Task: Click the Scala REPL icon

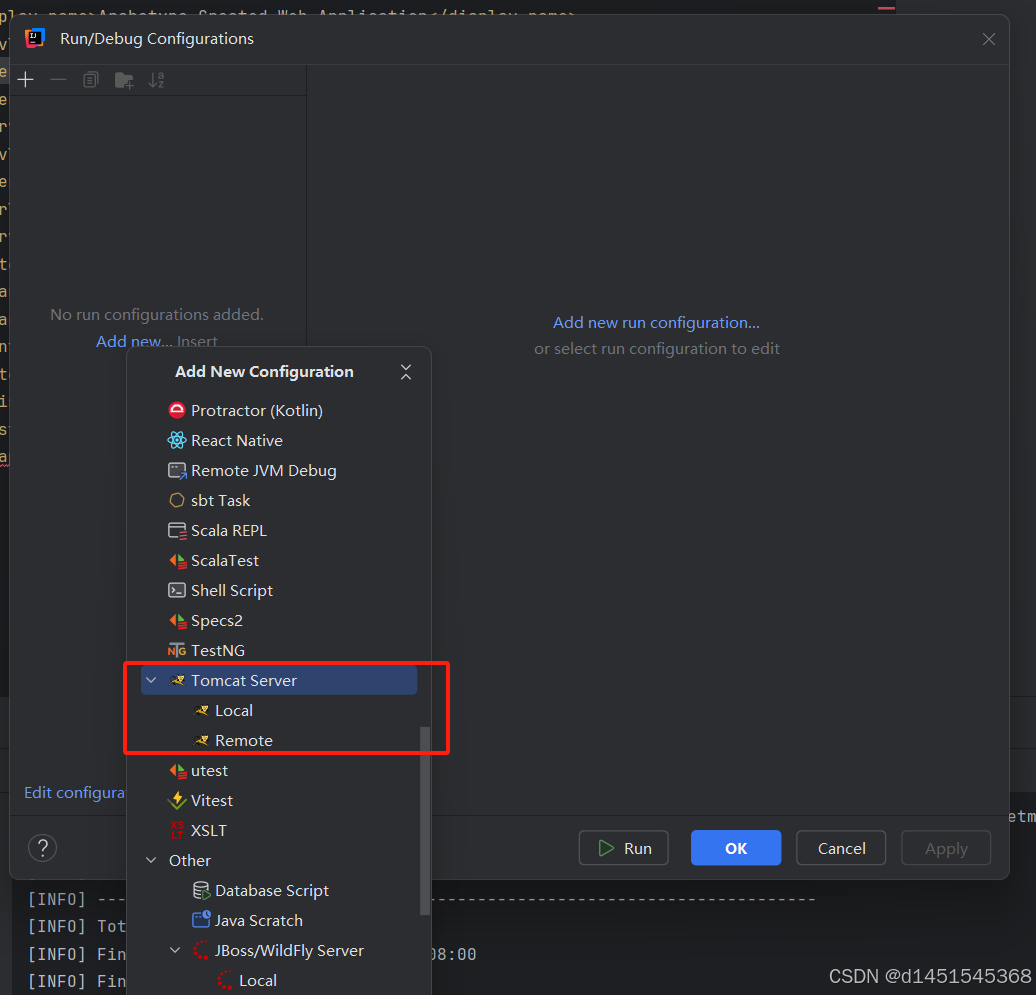Action: (x=177, y=531)
